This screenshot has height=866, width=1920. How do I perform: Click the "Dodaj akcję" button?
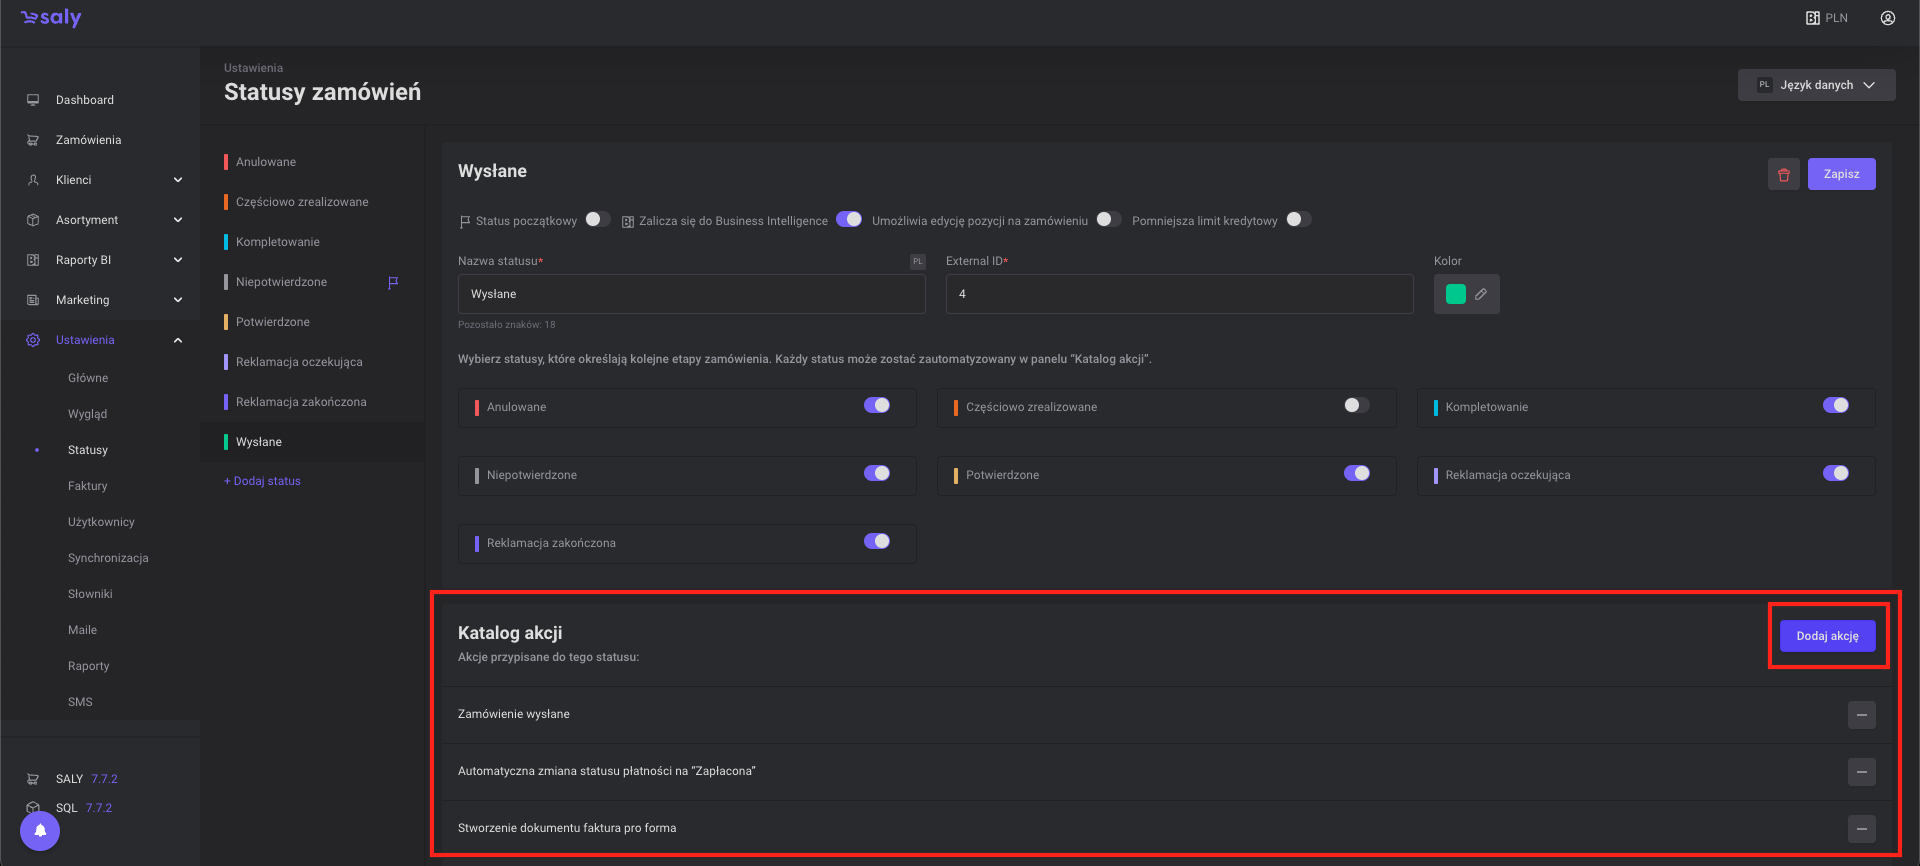tap(1827, 636)
